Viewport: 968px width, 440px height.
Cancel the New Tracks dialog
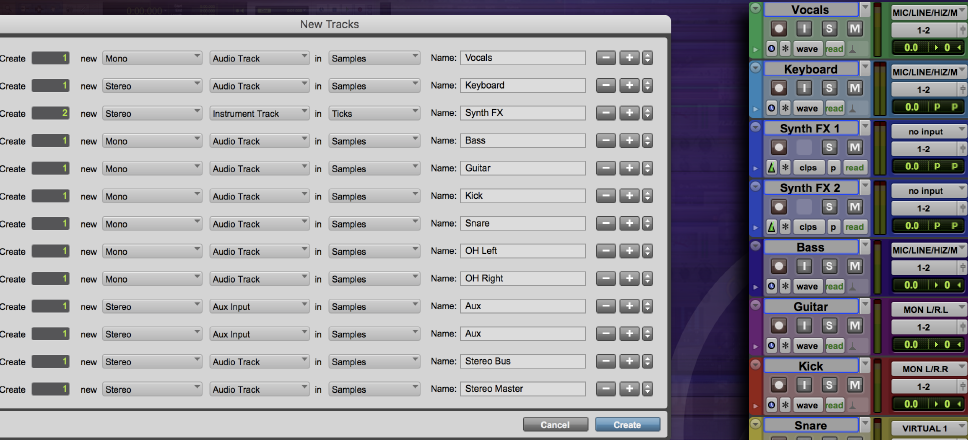click(x=555, y=425)
